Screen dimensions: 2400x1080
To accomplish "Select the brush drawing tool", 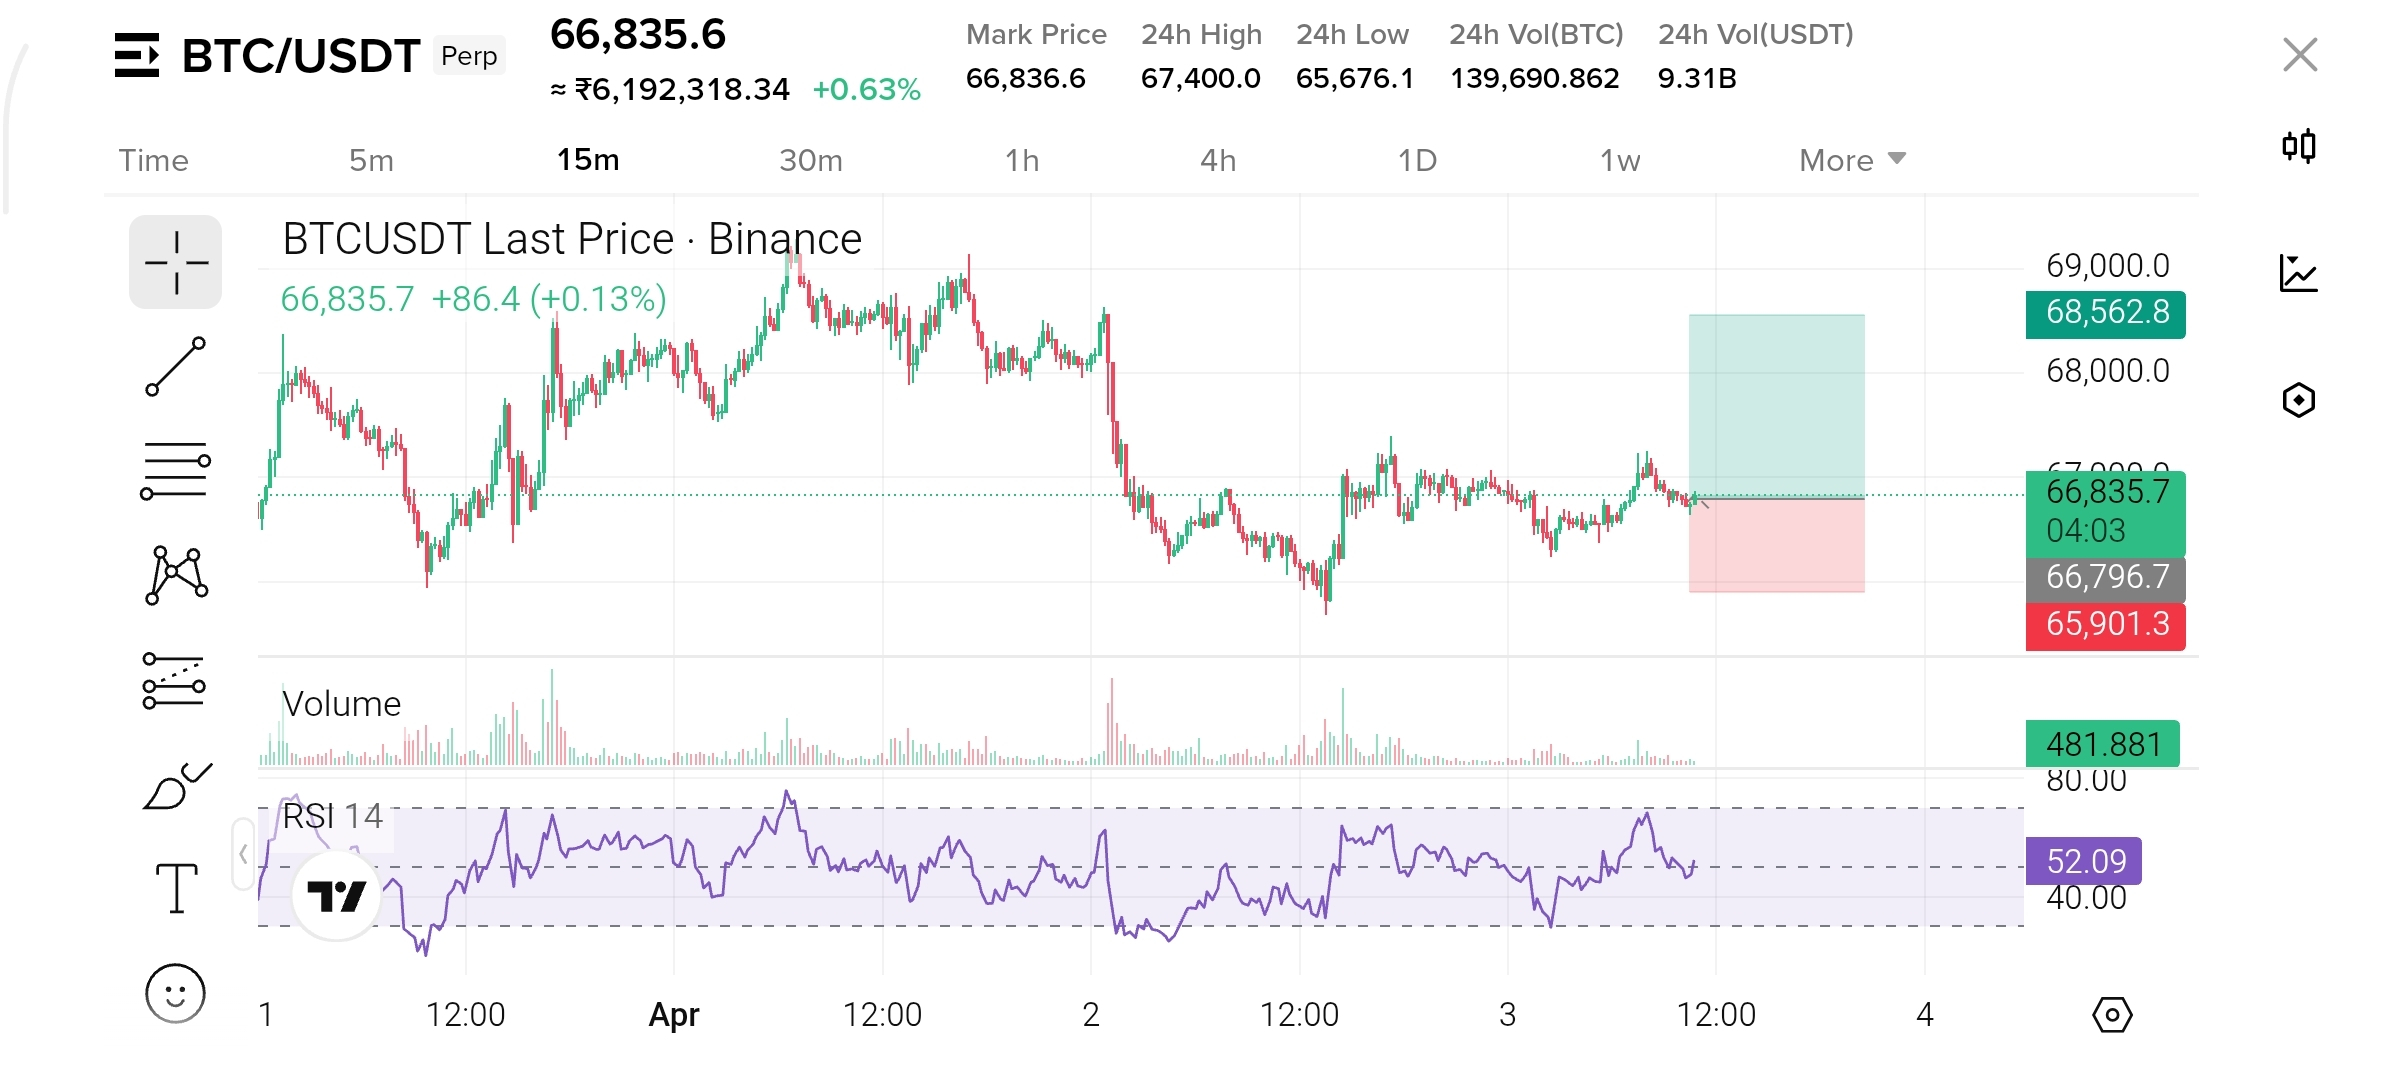I will coord(178,786).
